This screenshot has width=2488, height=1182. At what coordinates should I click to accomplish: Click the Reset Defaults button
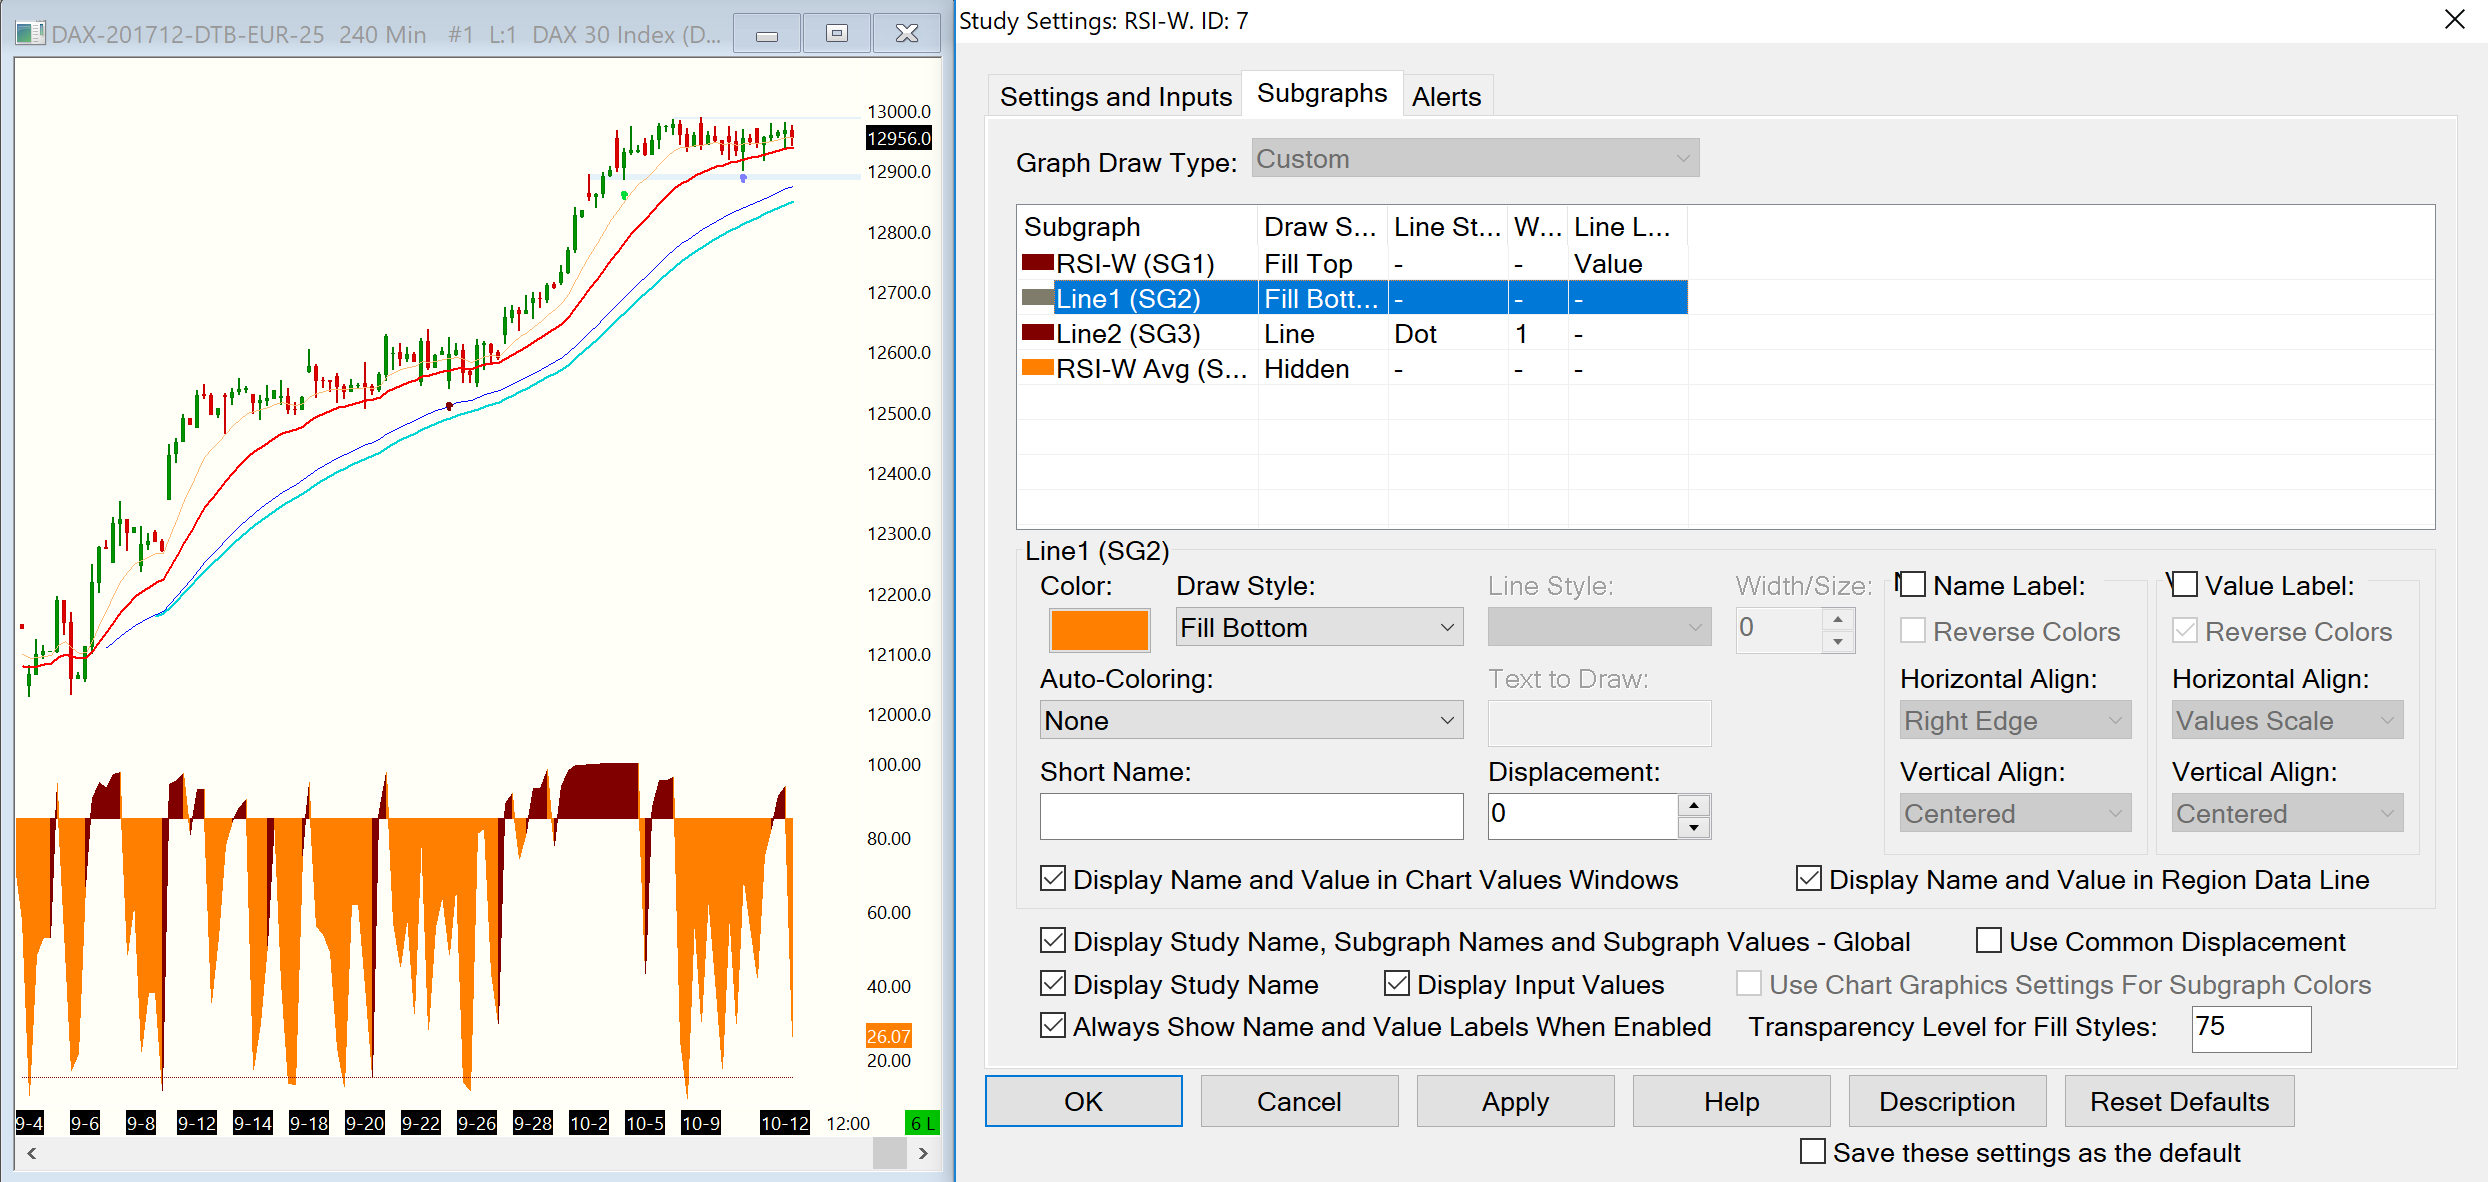(x=2179, y=1102)
